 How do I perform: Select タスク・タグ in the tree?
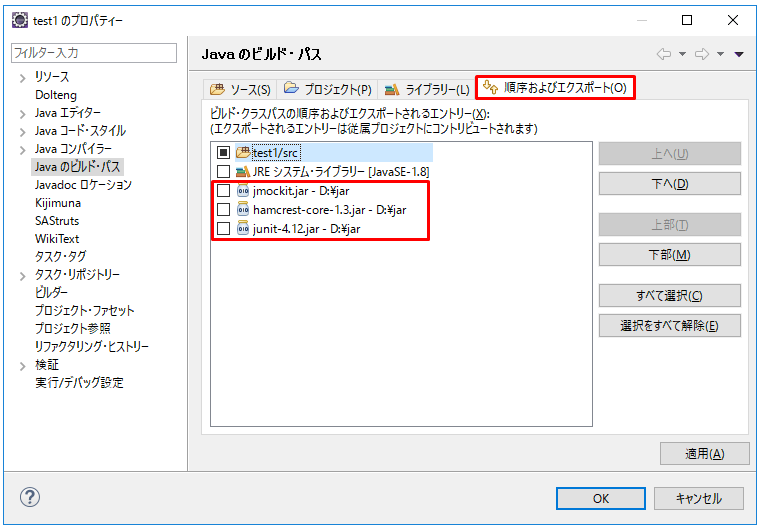[x=60, y=256]
